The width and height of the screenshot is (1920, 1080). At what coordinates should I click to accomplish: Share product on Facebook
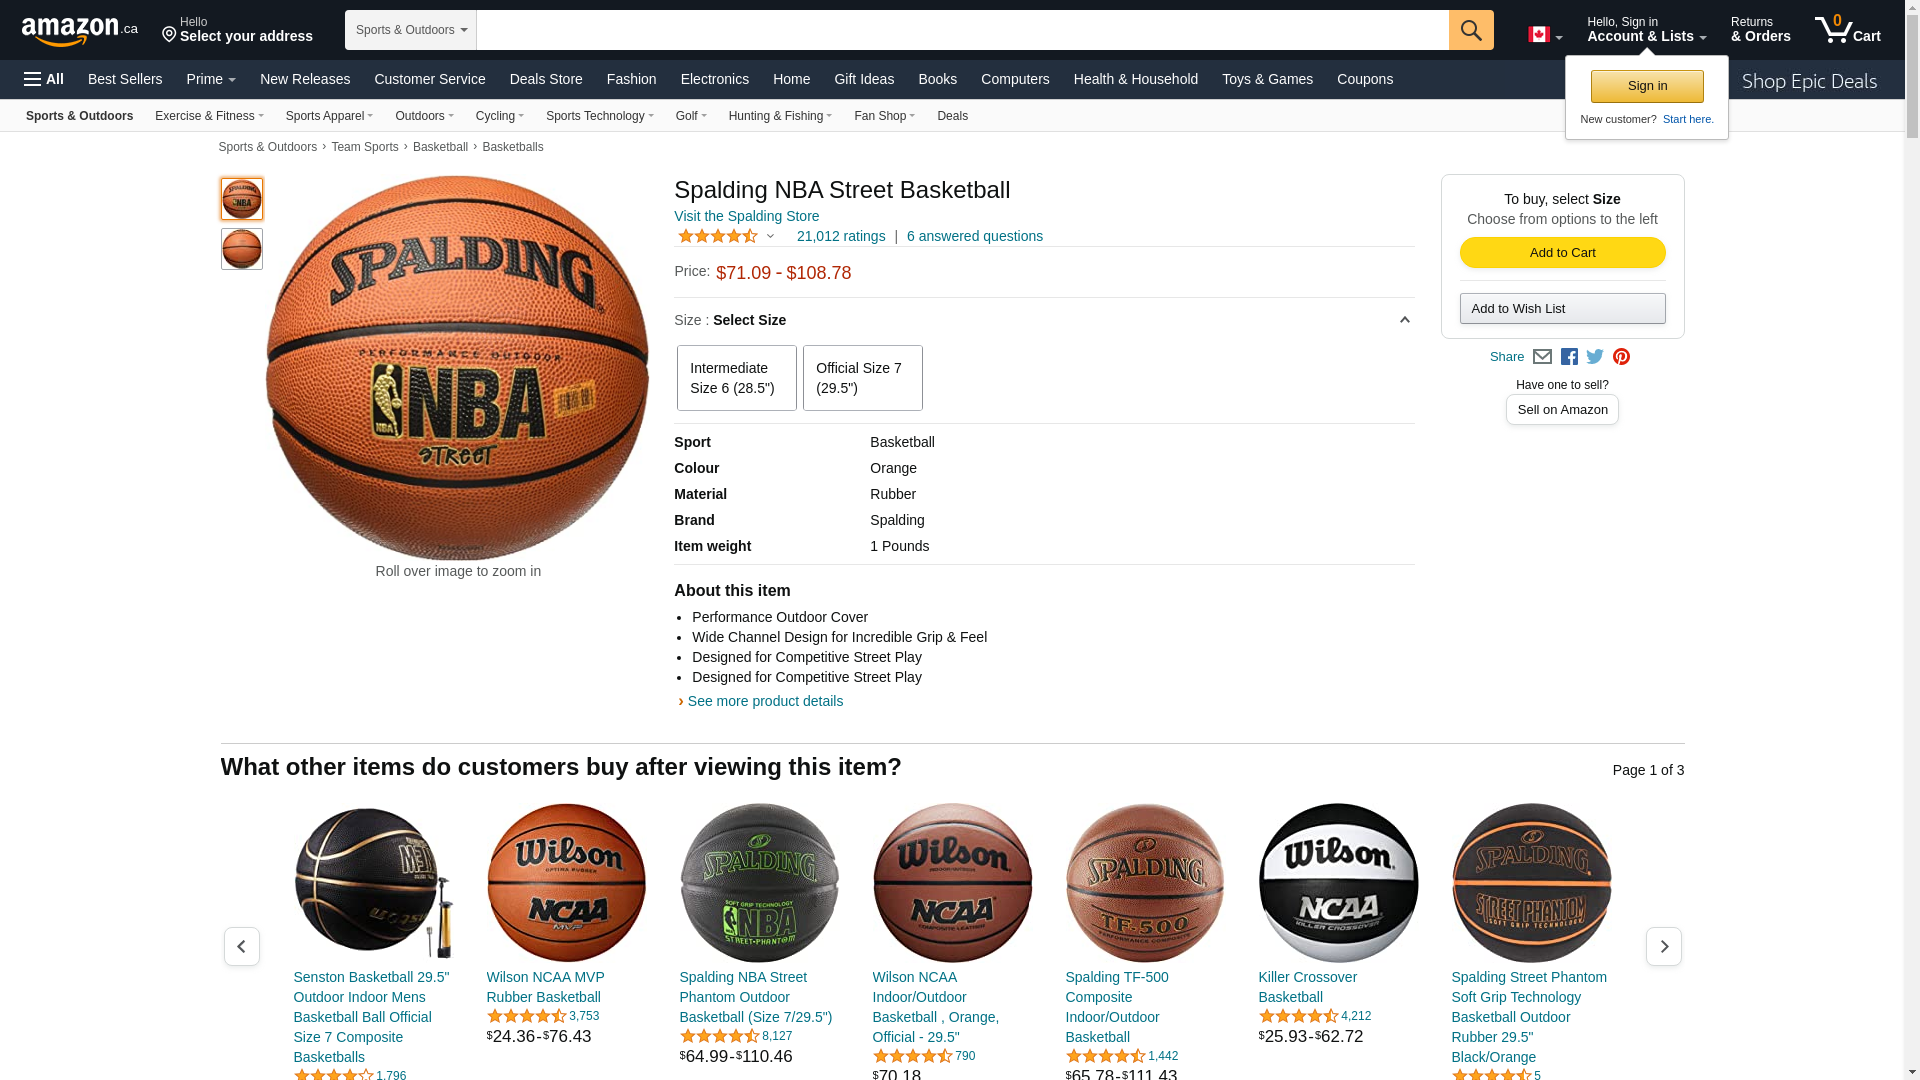[1569, 357]
